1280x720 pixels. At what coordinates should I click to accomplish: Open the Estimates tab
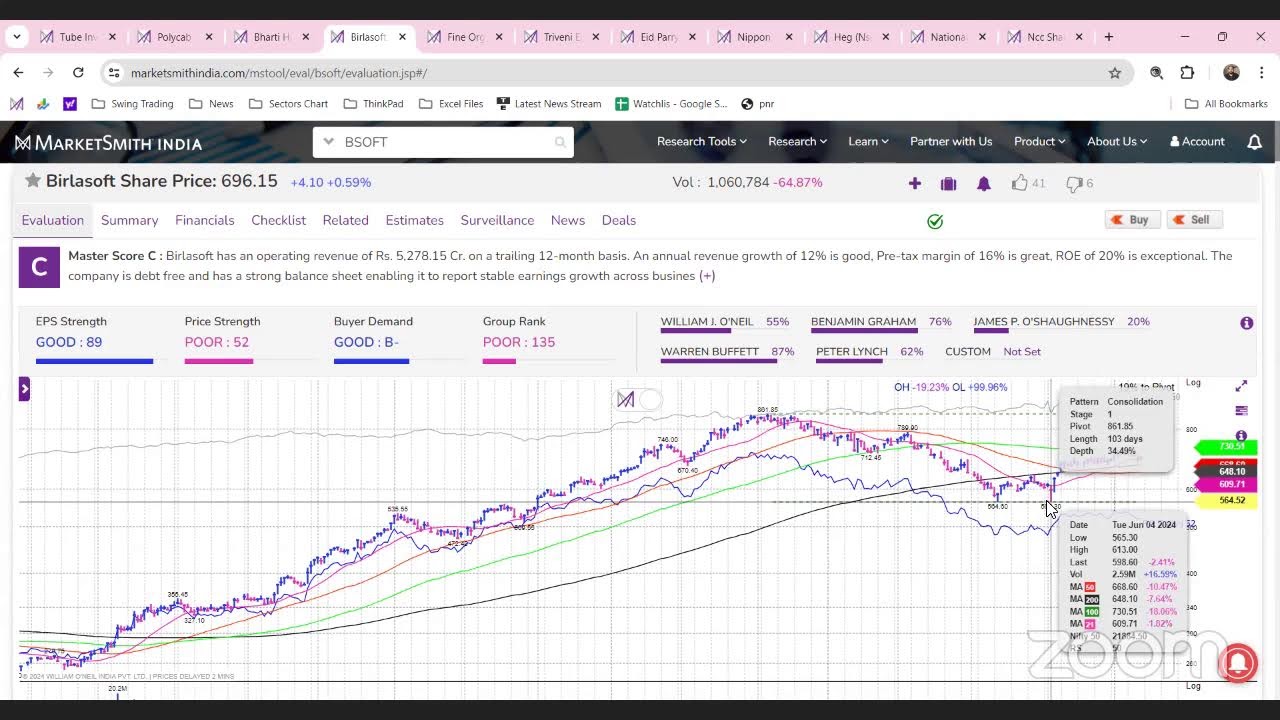click(415, 220)
